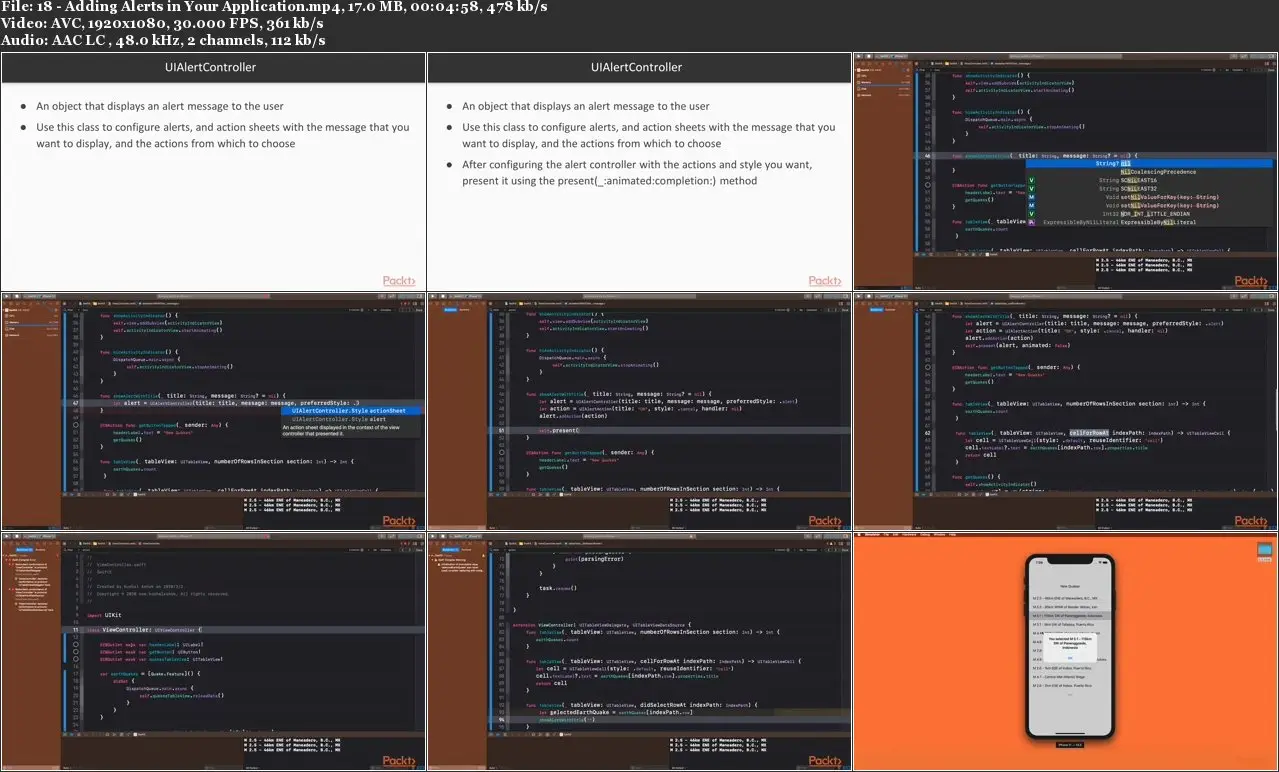Choose UIAlertController.Style alert suggestion
The width and height of the screenshot is (1279, 772).
(x=350, y=419)
